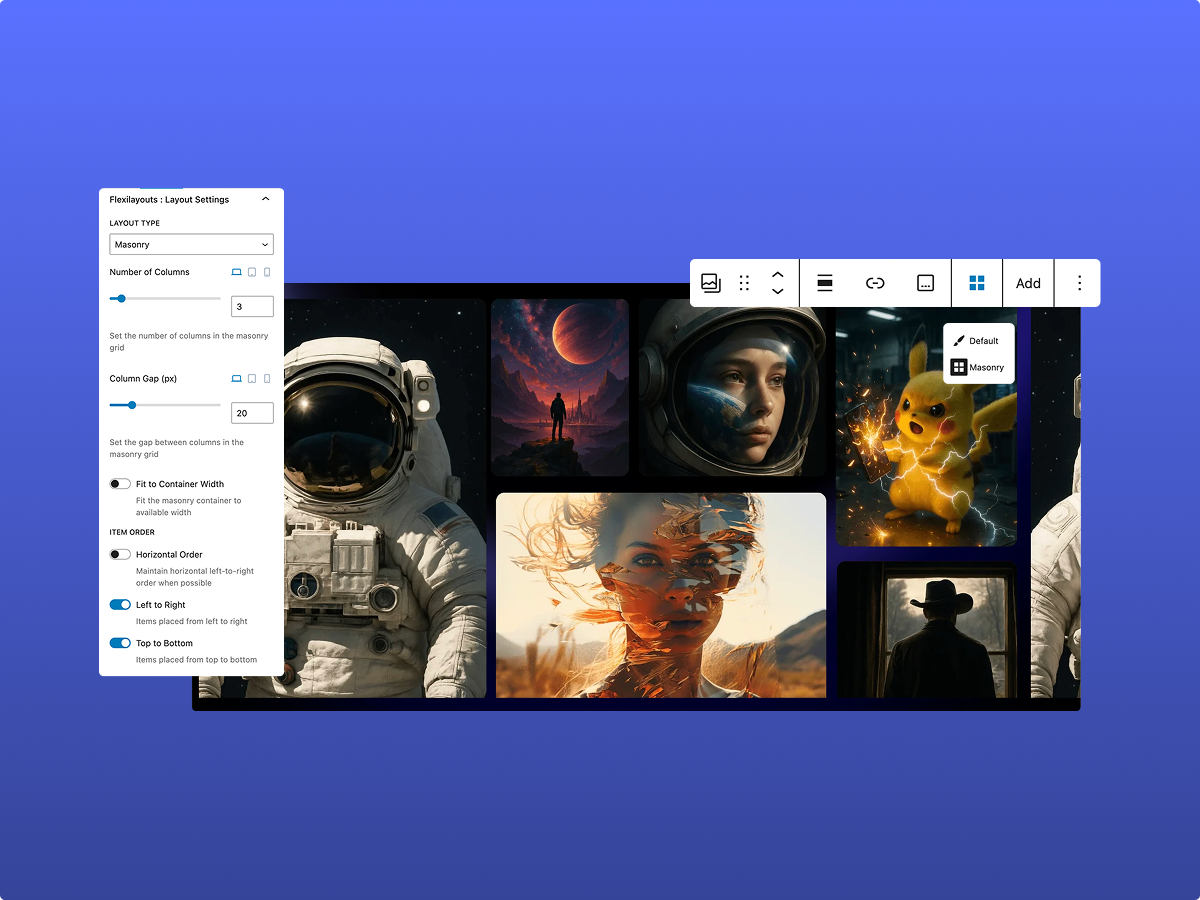Choose Default from the layout popup menu
This screenshot has width=1200, height=900.
coord(976,341)
